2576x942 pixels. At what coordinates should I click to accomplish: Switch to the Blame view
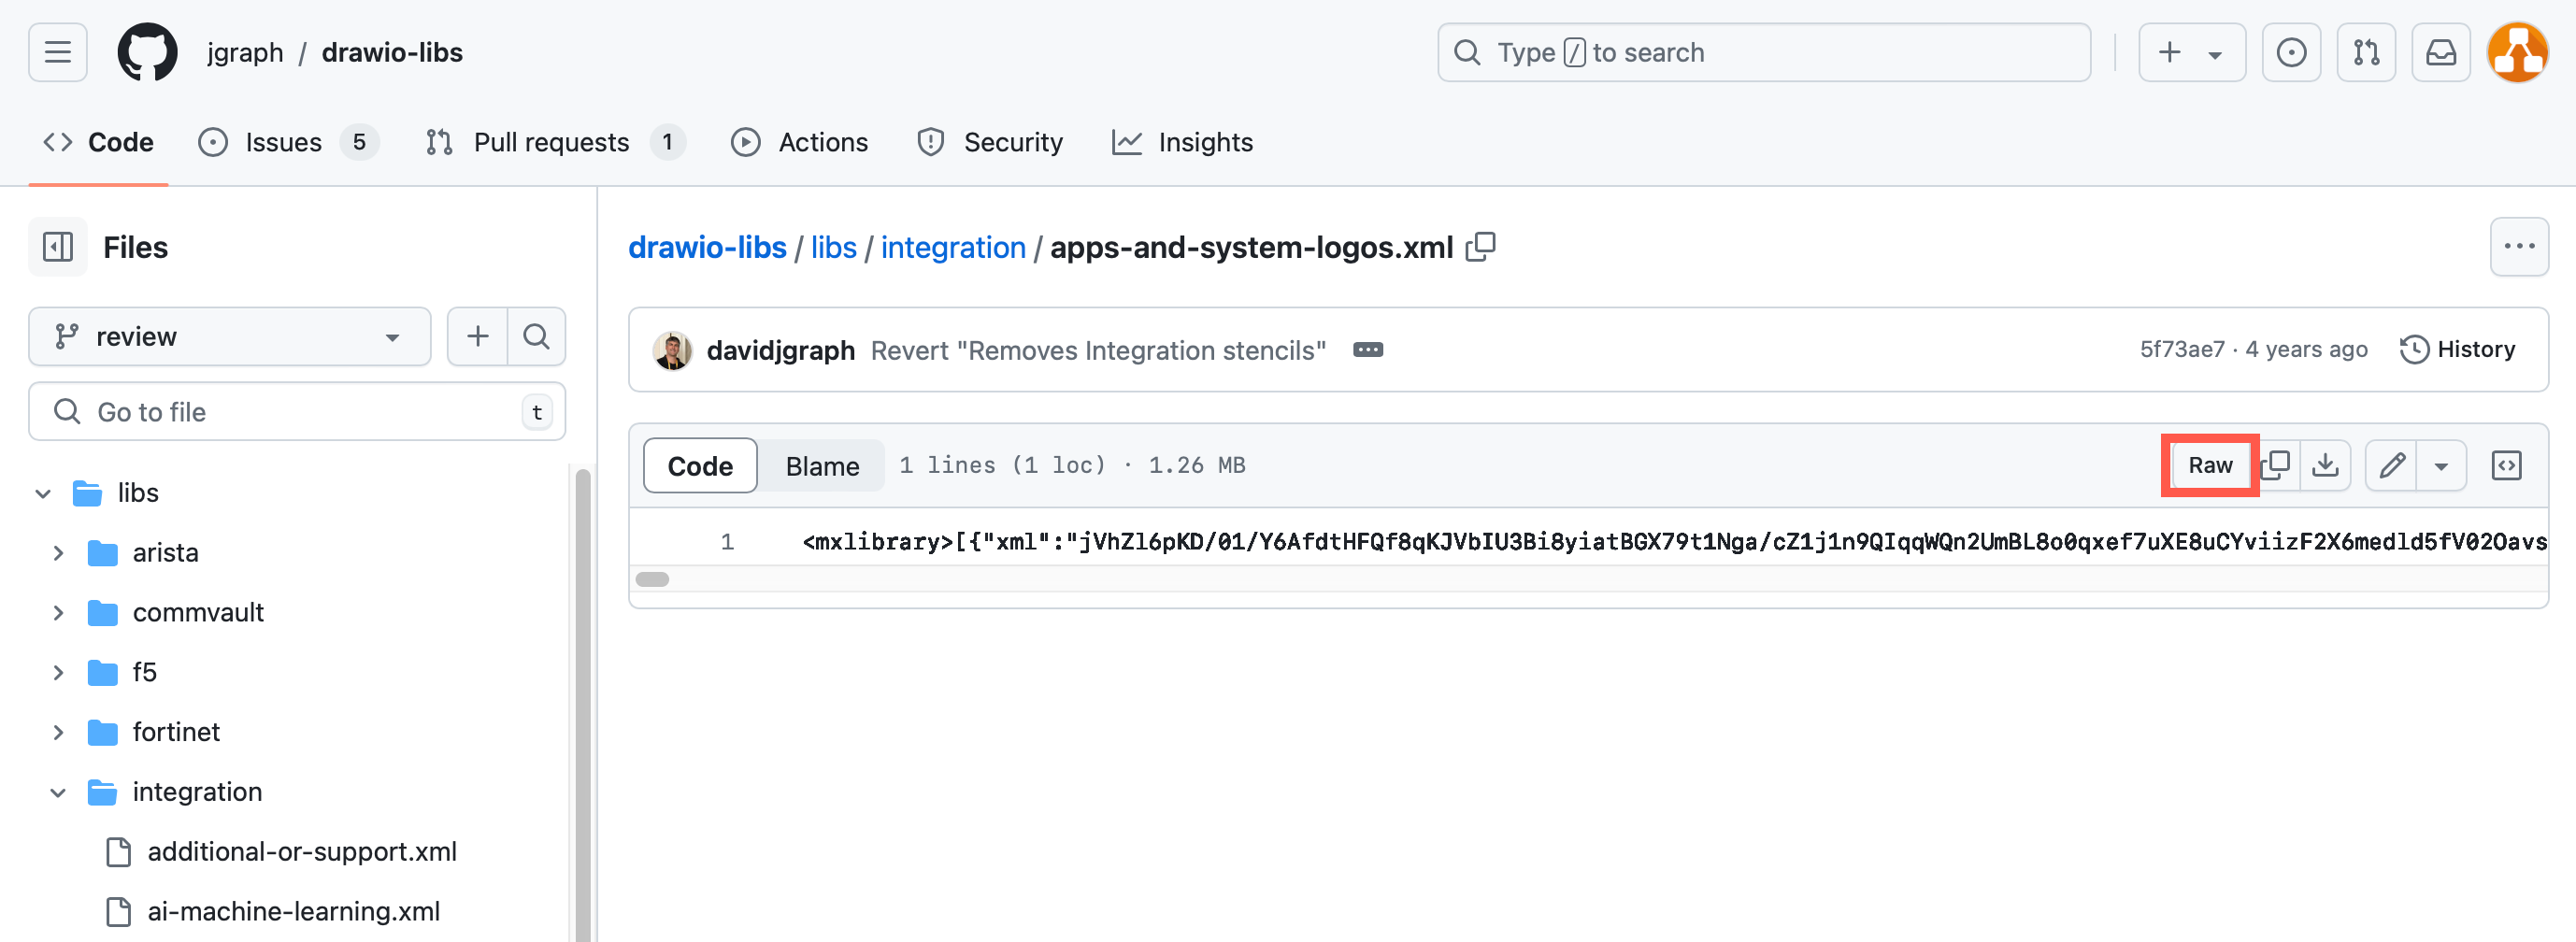click(821, 465)
